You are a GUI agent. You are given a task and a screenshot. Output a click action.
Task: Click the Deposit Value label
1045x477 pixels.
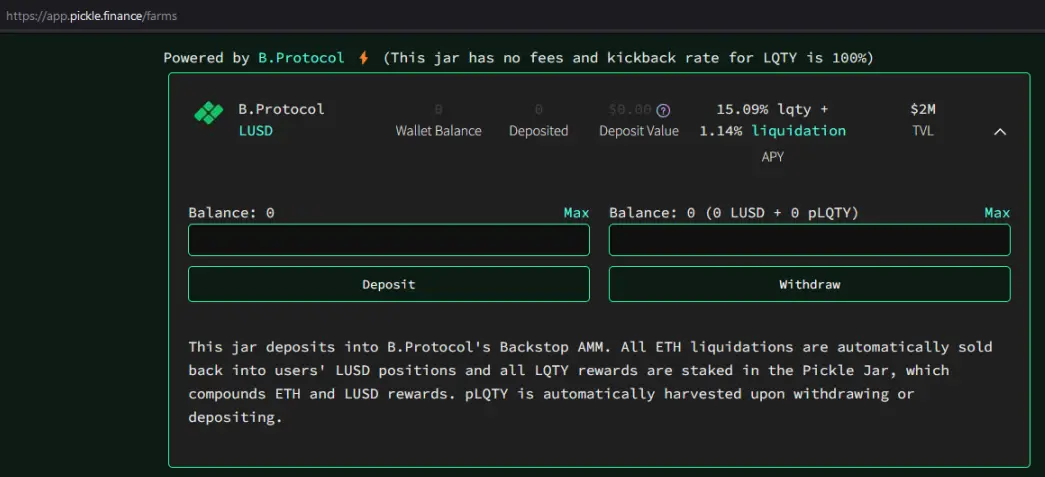[638, 131]
